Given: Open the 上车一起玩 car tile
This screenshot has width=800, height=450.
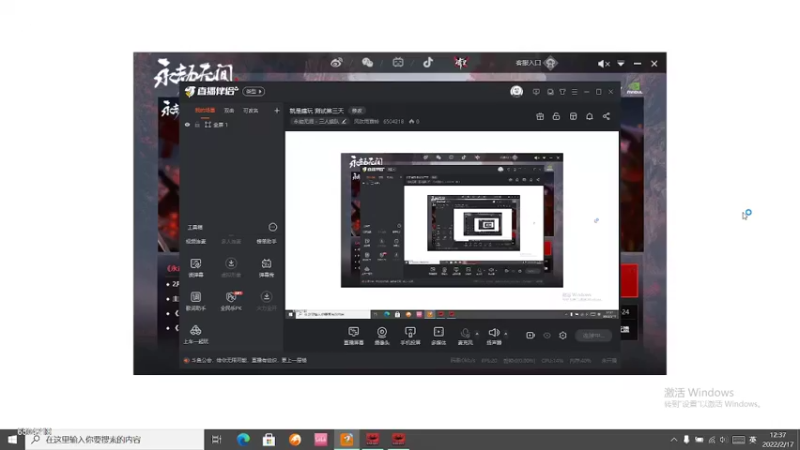Looking at the screenshot, I should [x=196, y=334].
